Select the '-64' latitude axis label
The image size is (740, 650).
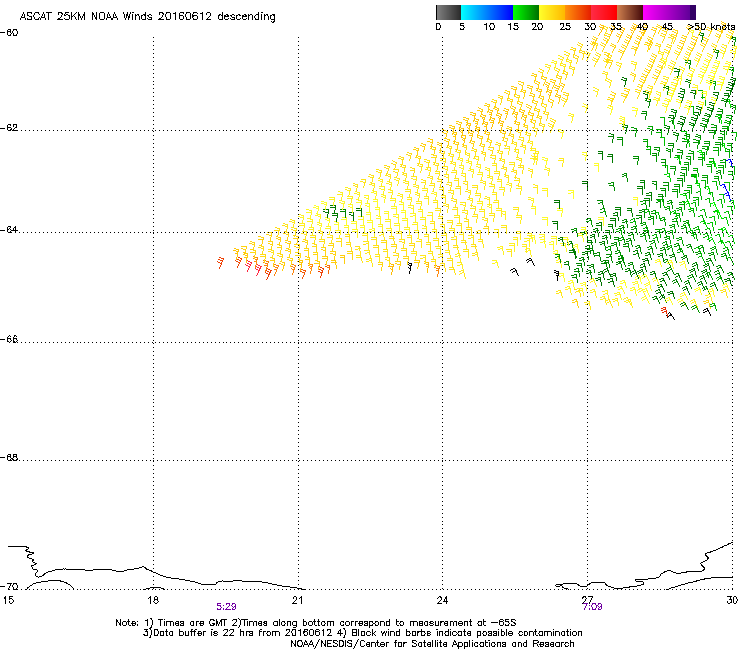pos(9,230)
